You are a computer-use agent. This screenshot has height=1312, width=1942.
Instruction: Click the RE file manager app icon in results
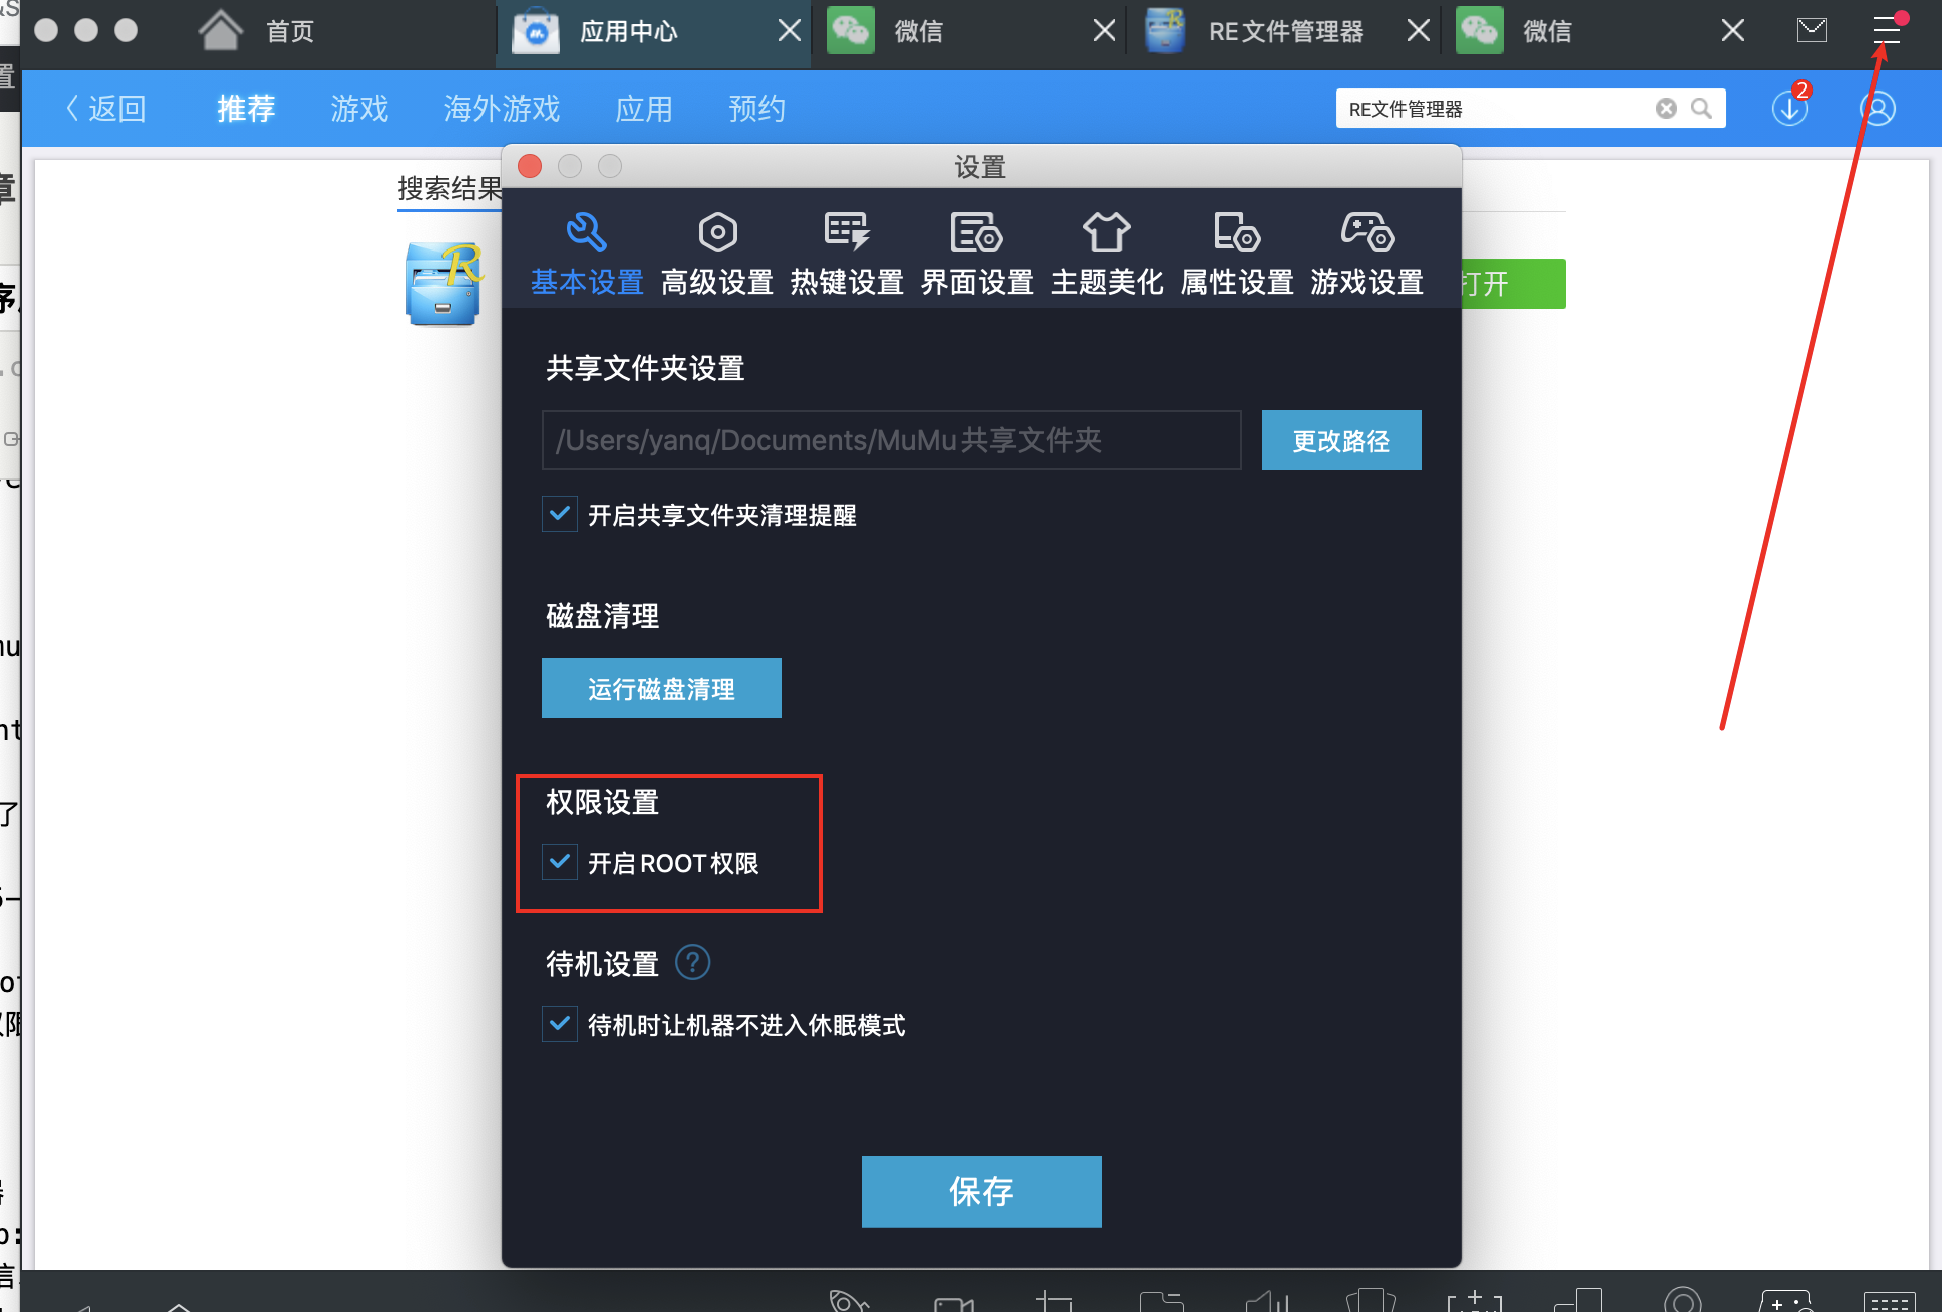[443, 285]
